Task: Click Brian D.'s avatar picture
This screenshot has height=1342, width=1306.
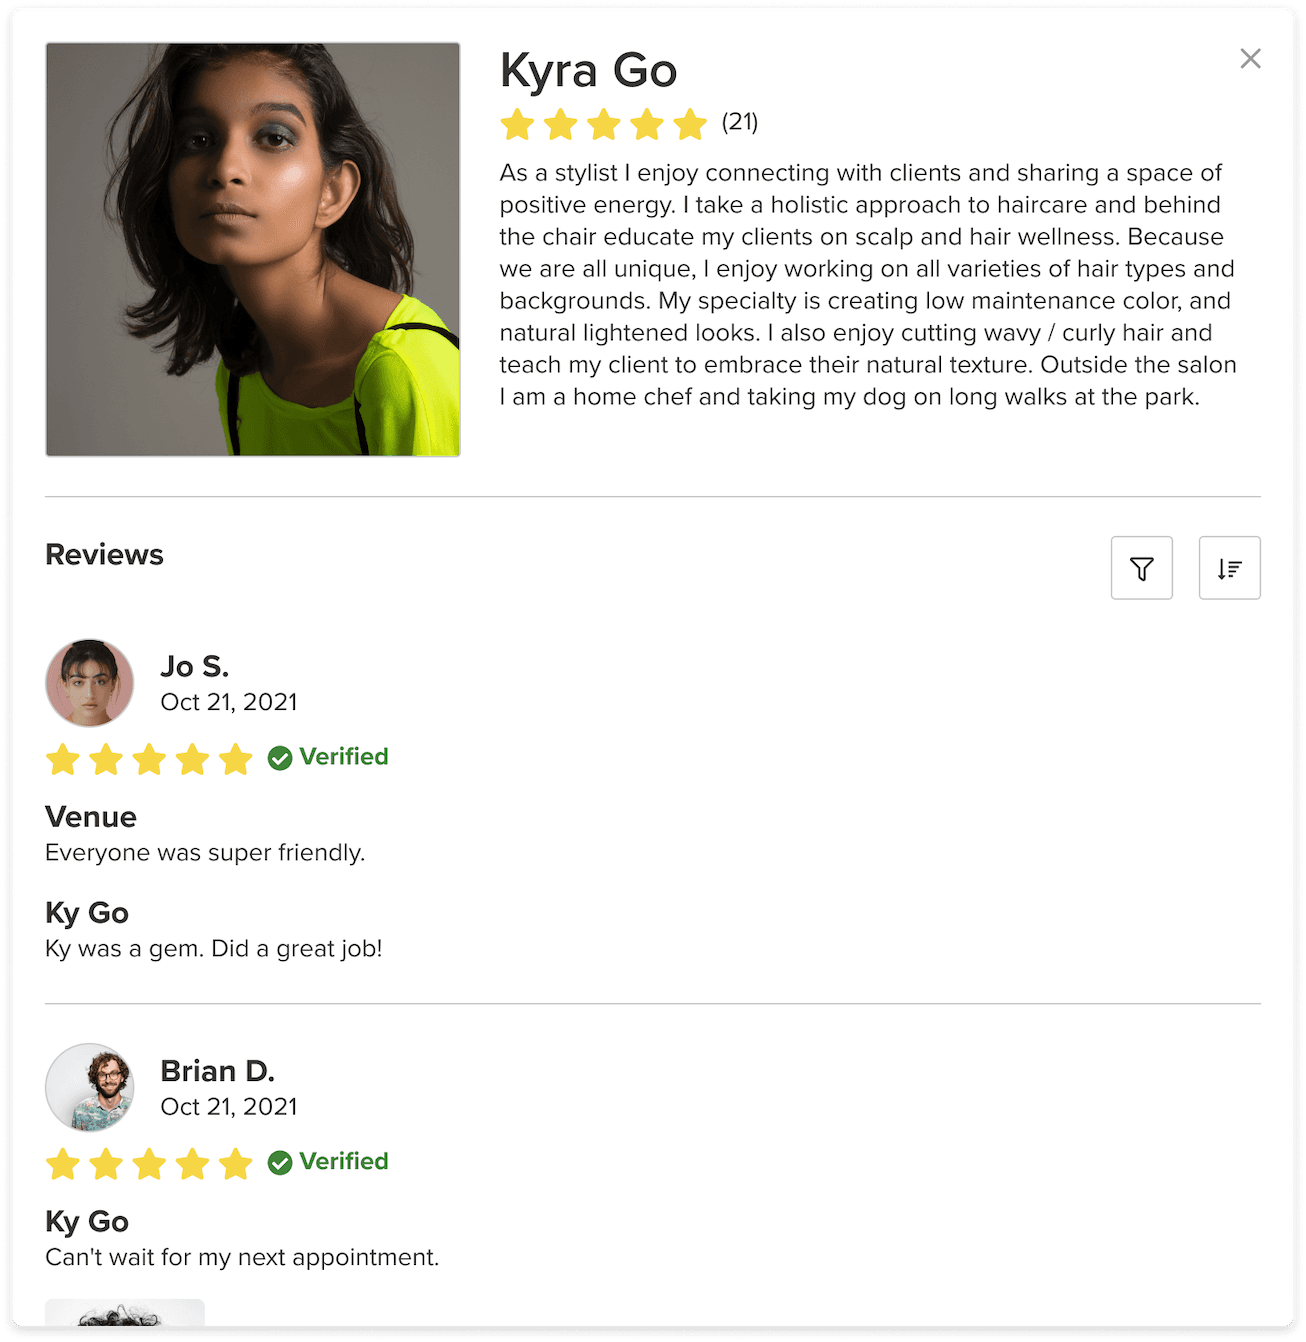Action: coord(89,1088)
